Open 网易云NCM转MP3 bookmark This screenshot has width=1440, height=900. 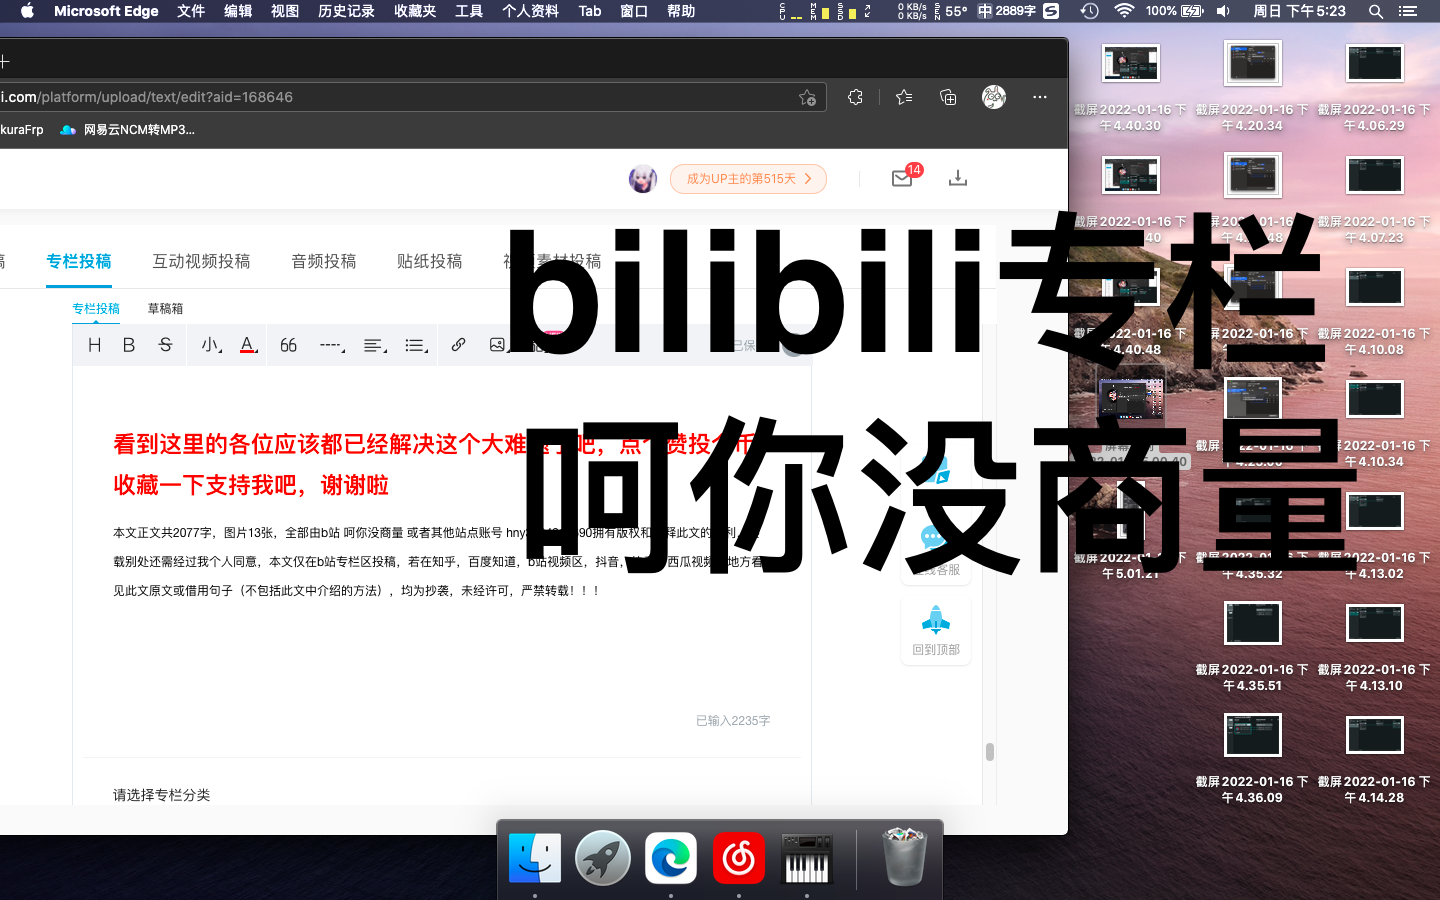tap(127, 130)
